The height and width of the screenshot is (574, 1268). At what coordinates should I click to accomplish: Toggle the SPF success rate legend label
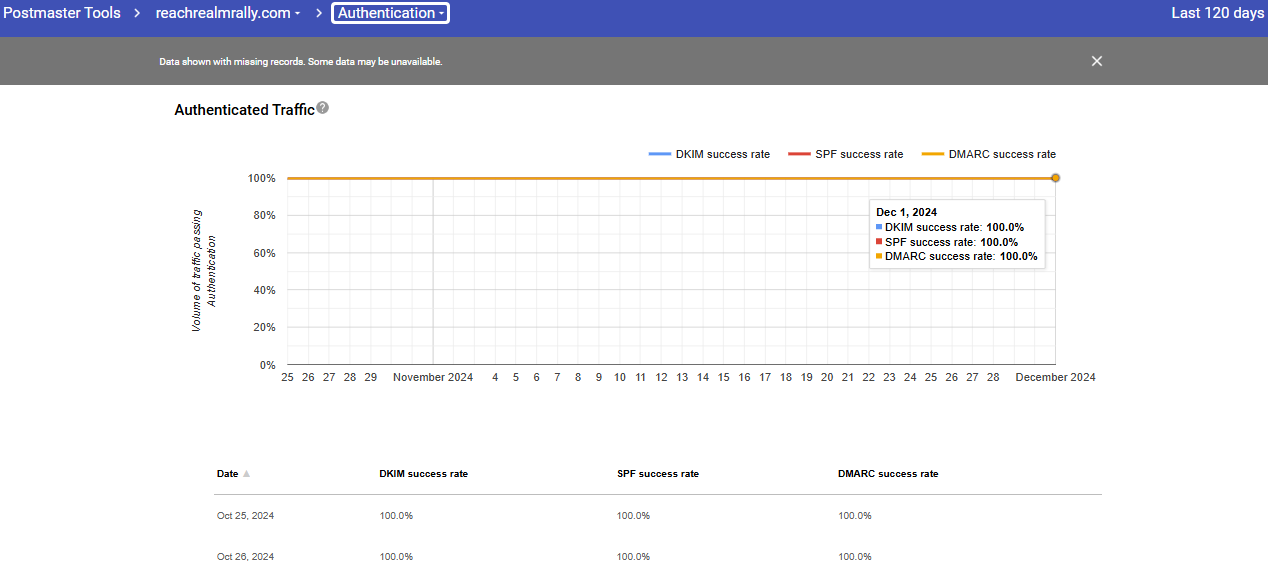click(x=859, y=154)
